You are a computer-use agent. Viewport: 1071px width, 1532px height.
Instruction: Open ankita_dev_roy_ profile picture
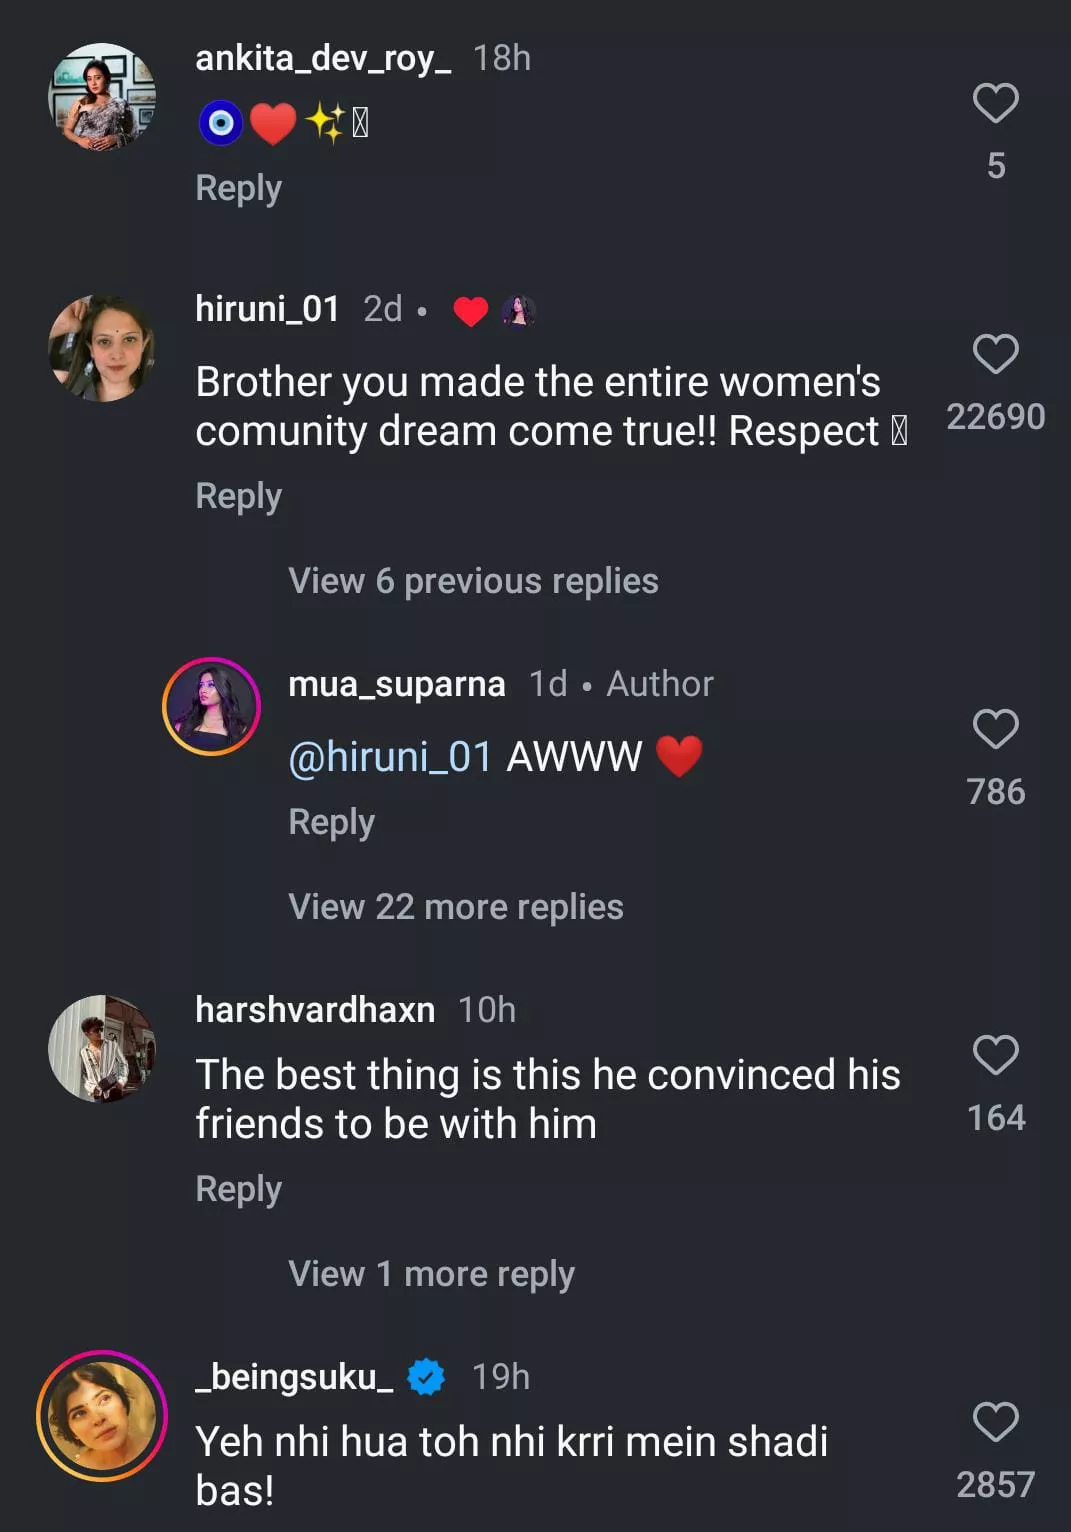102,97
